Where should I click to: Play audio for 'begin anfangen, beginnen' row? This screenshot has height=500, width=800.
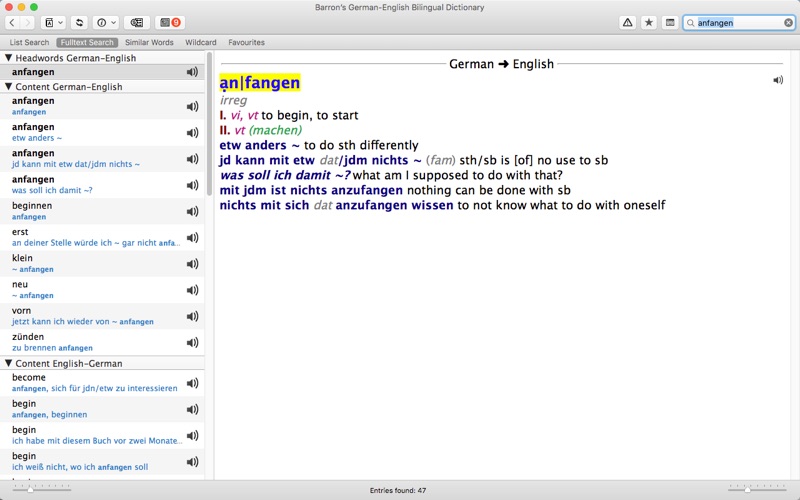tap(192, 409)
